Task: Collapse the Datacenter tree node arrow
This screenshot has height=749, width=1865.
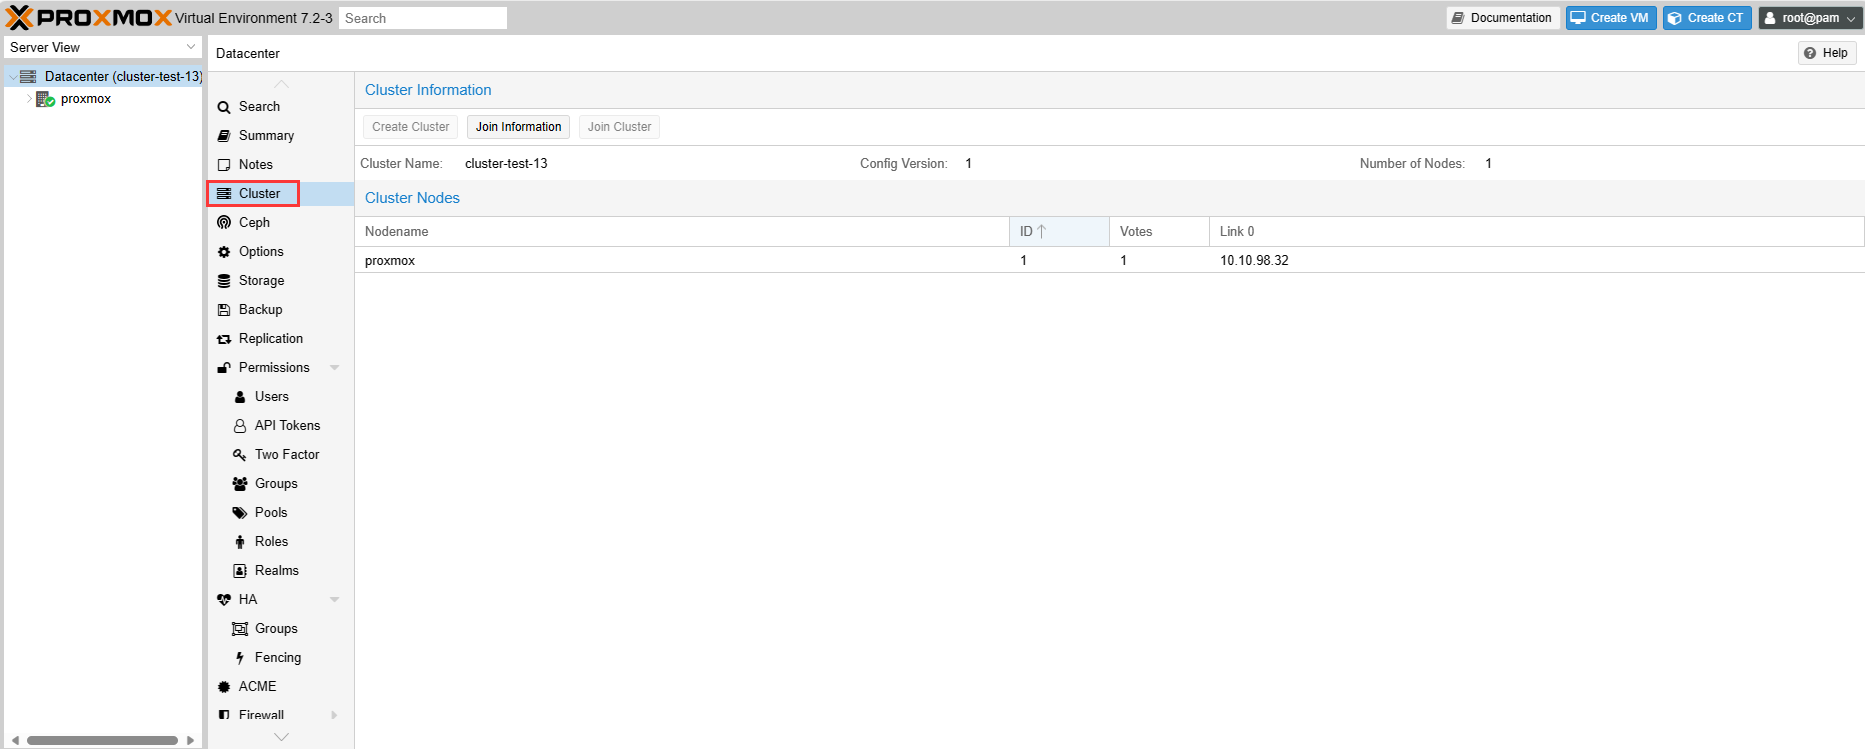Action: coord(12,77)
